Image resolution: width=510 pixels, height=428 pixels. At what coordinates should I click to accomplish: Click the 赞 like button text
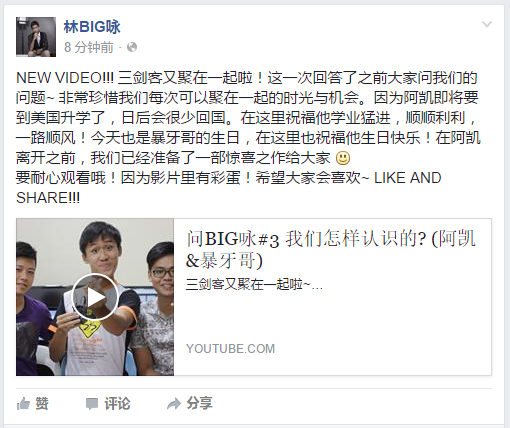click(42, 404)
